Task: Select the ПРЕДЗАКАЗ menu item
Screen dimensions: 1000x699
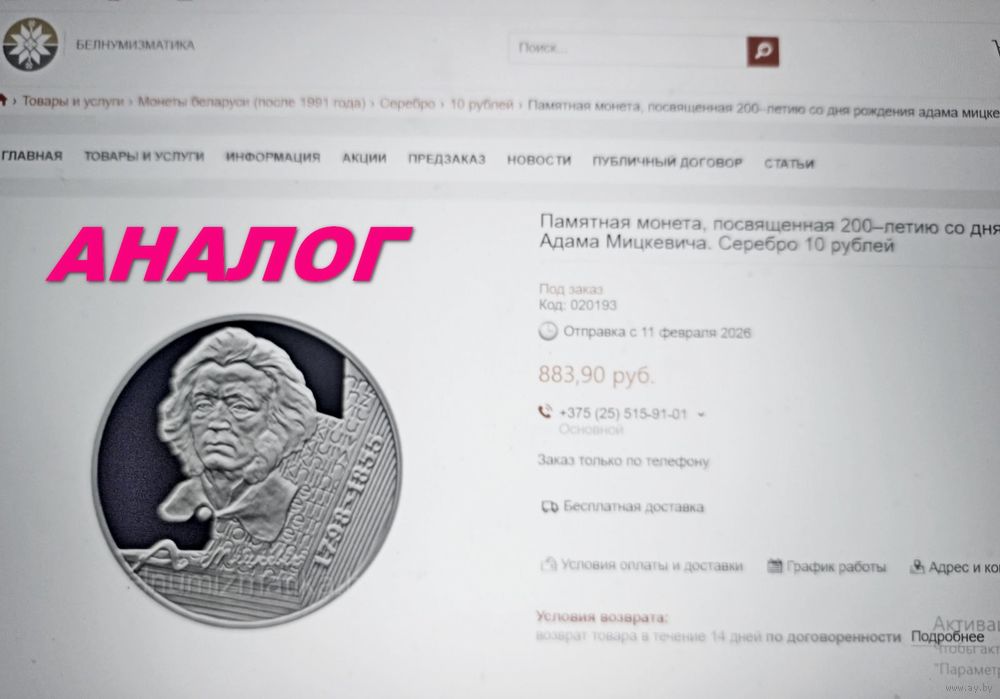Action: click(446, 159)
